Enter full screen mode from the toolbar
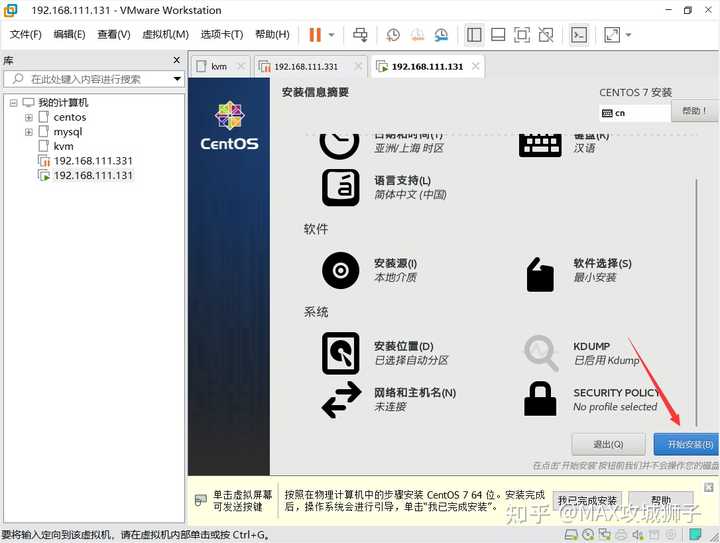 point(522,35)
